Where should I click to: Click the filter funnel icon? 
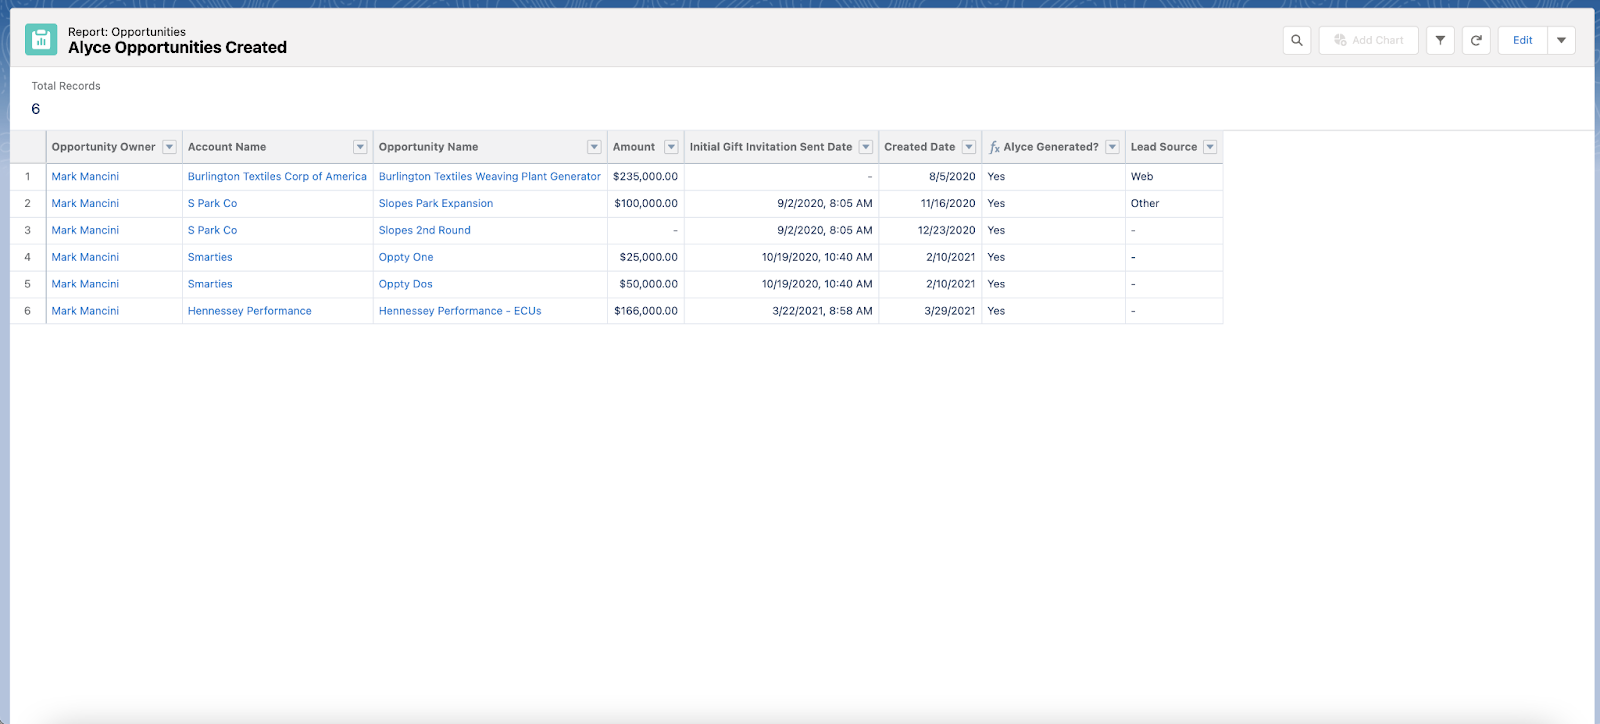click(1440, 40)
